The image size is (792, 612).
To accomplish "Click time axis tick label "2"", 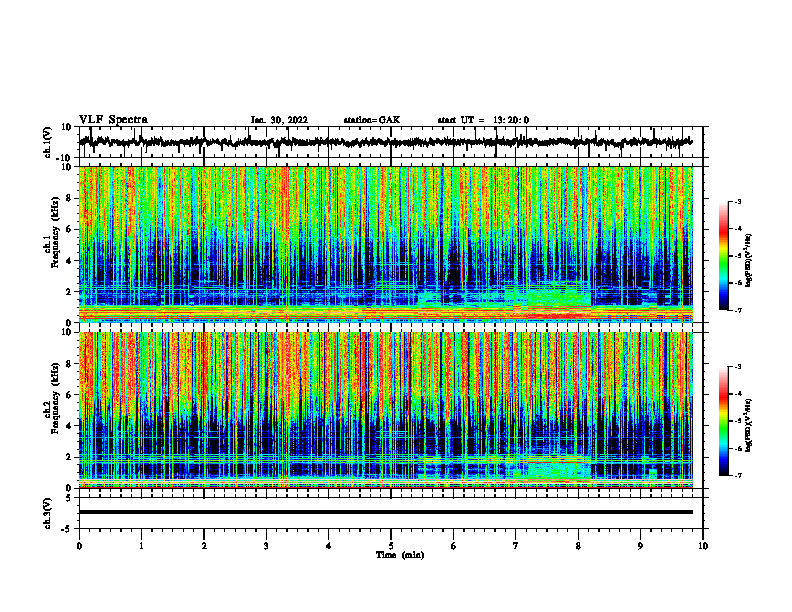I will [204, 546].
